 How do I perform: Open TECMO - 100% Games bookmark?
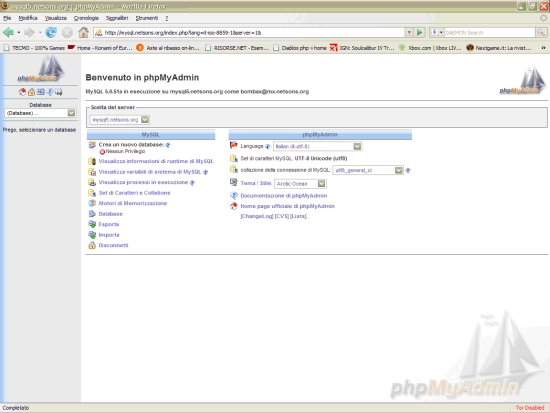click(34, 48)
